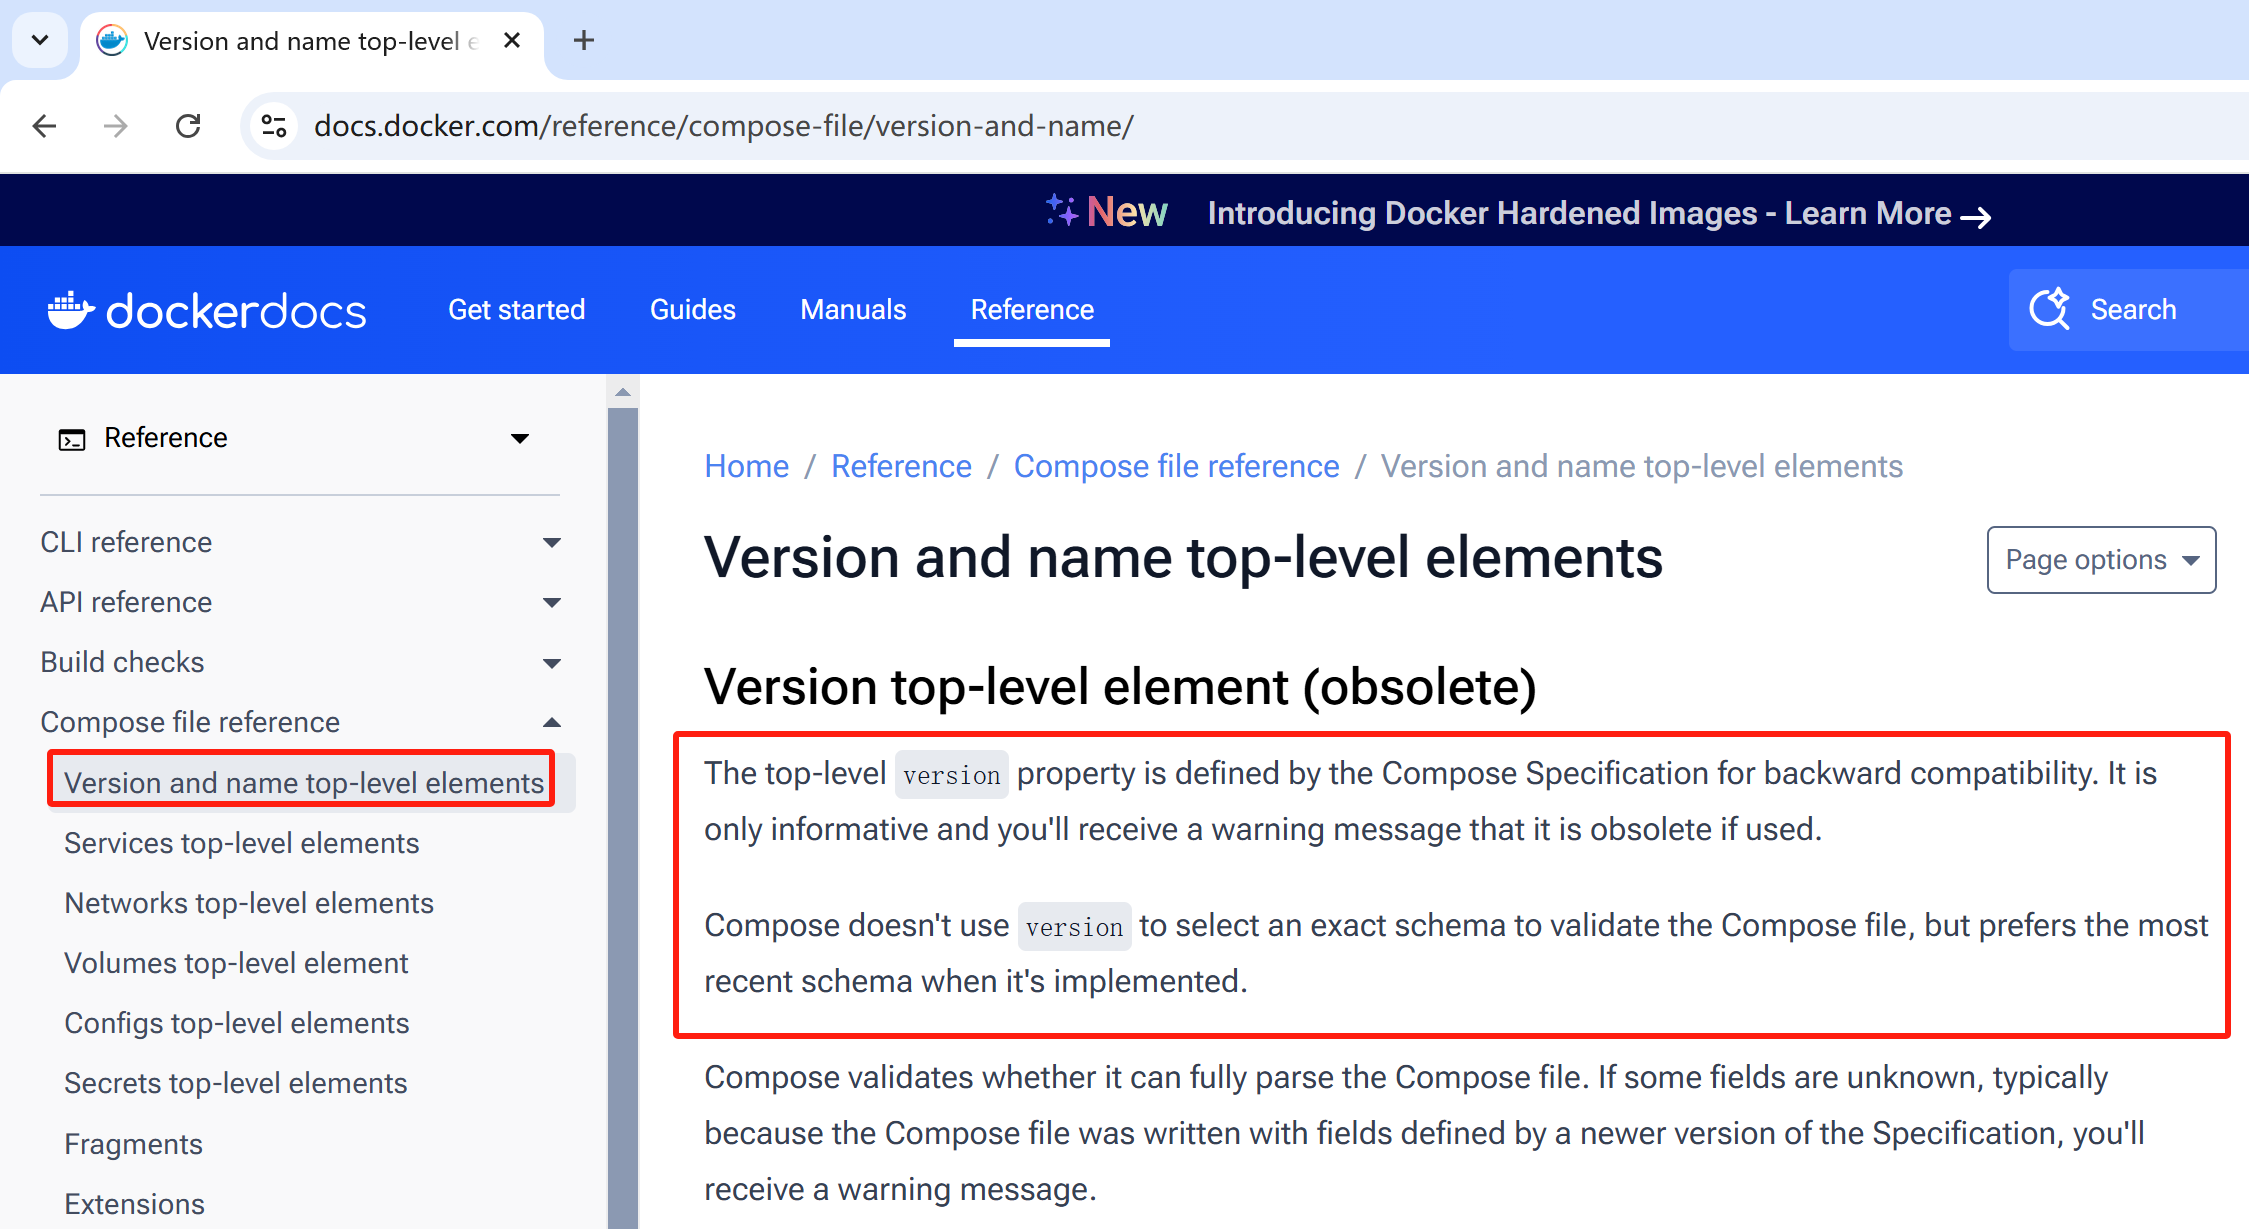Open the Get started nav item
Screen dimensions: 2249x1229
coord(517,310)
